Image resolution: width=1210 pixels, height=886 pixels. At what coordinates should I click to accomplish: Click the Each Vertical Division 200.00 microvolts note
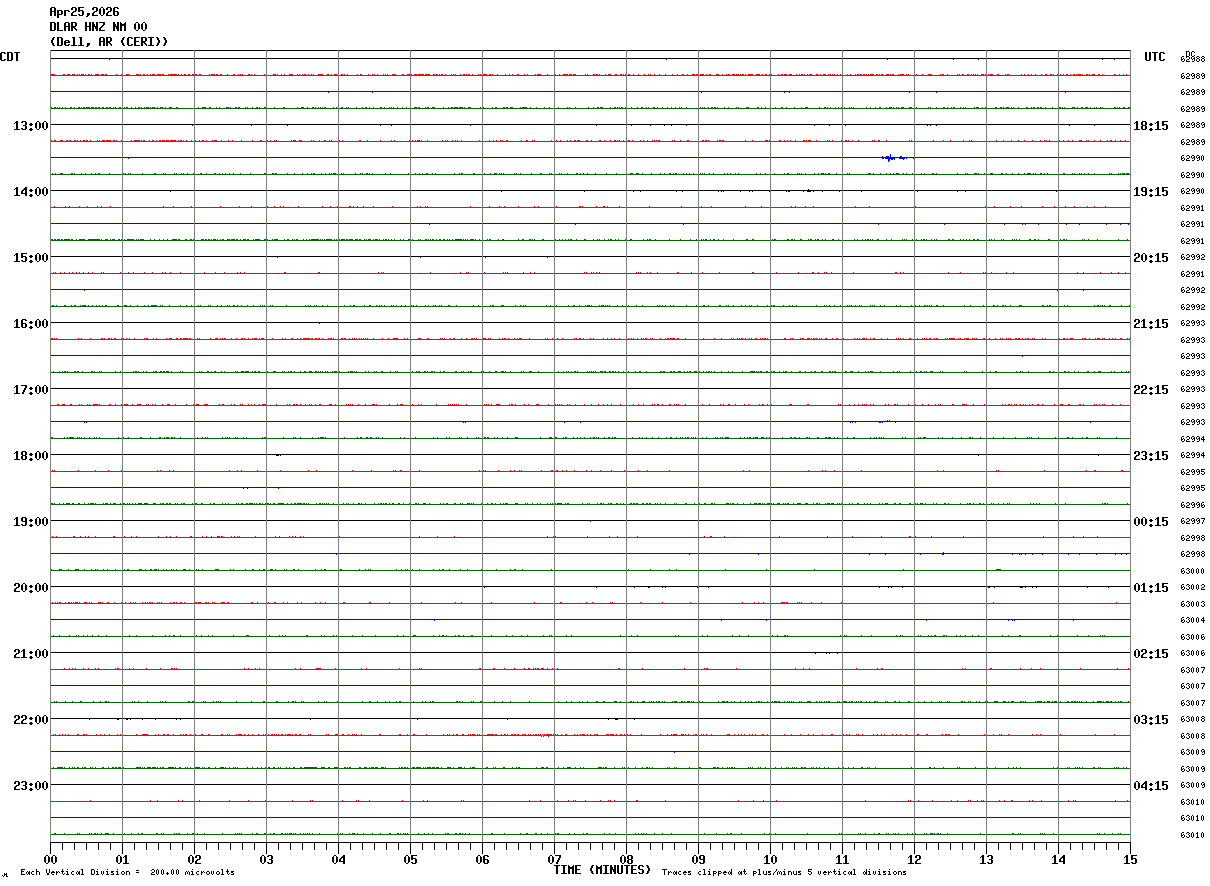127,873
